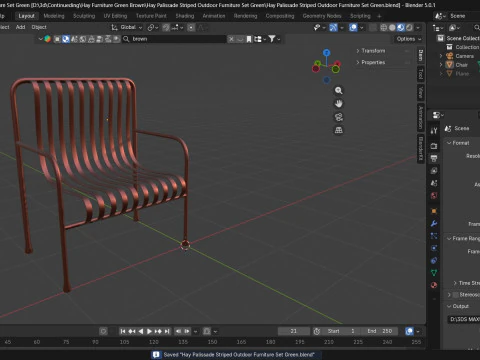Switch to the Layout workspace tab
Viewport: 480px width, 360px height.
pyautogui.click(x=26, y=16)
